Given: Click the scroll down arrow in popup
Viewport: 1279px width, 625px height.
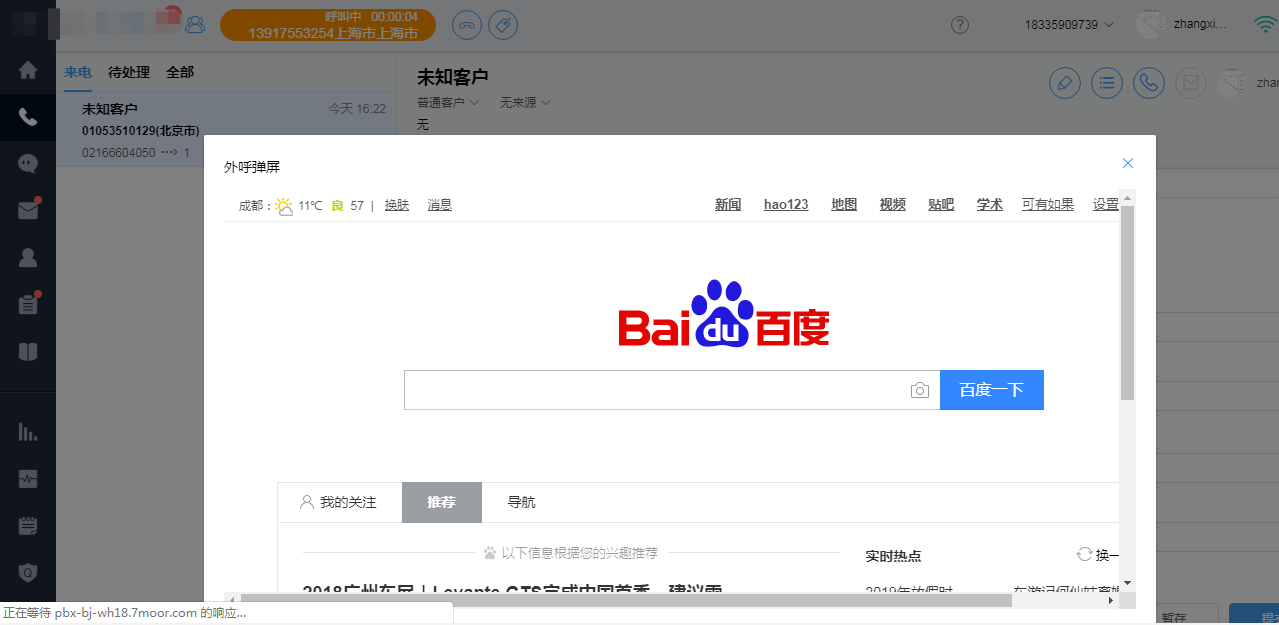Looking at the screenshot, I should coord(1127,582).
